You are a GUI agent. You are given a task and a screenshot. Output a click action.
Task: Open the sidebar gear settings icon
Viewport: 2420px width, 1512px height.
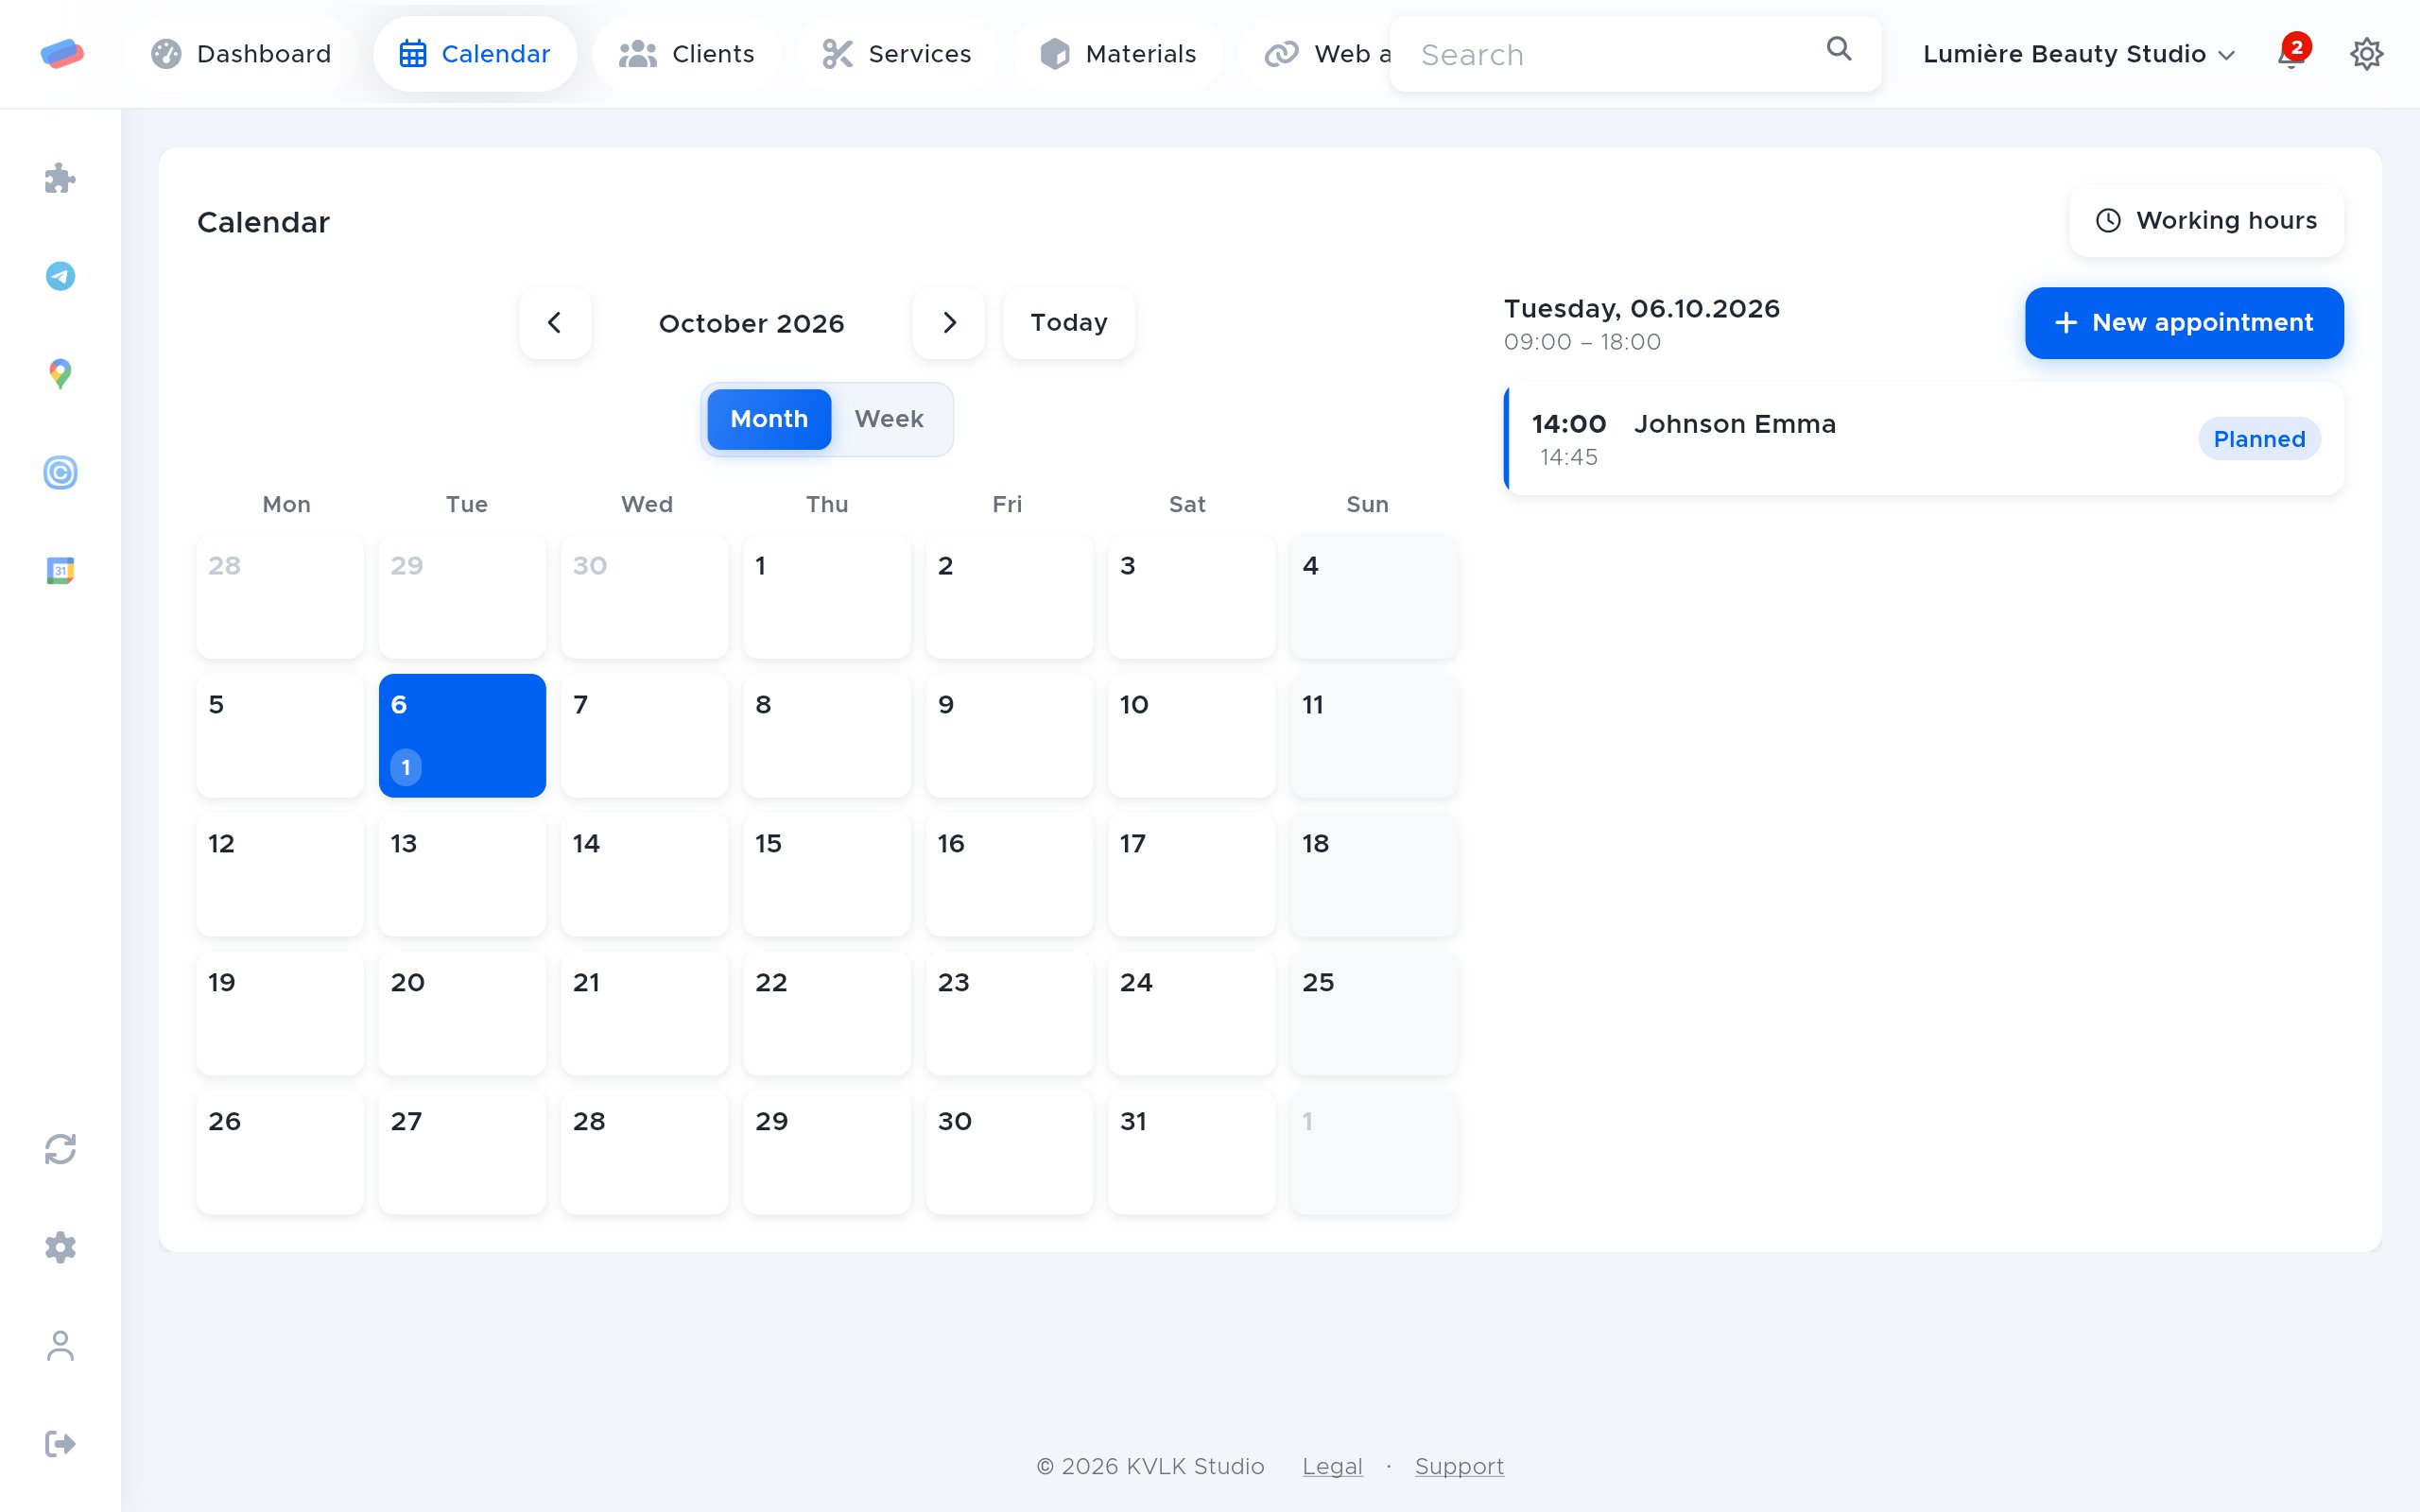(x=60, y=1247)
